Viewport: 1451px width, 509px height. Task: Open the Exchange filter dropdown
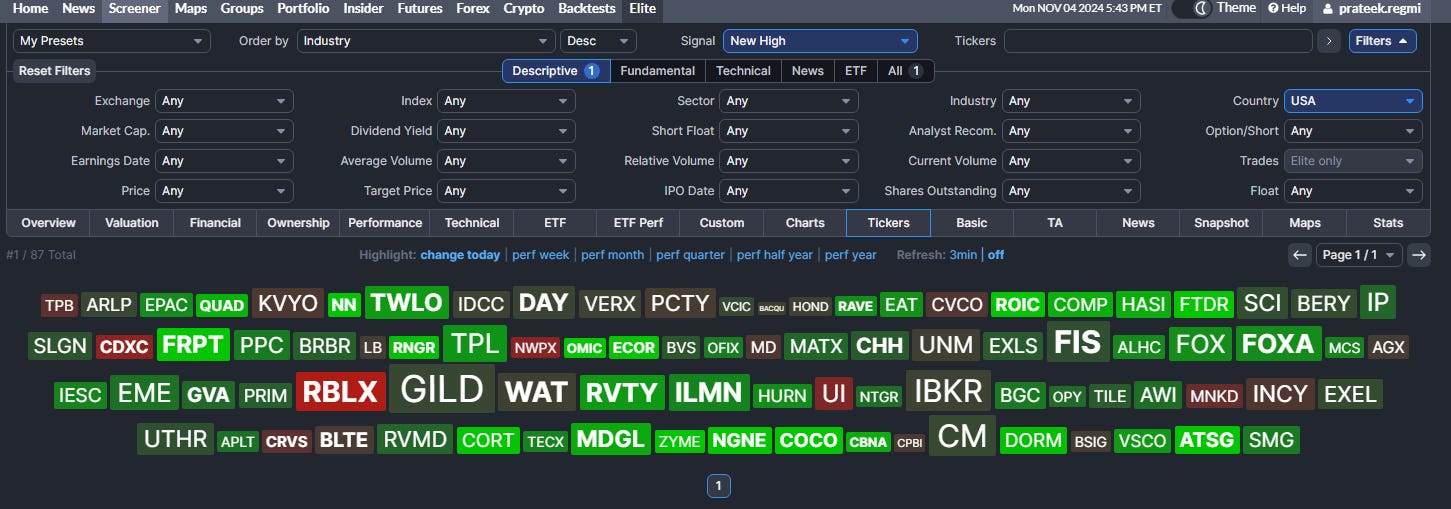click(x=224, y=101)
